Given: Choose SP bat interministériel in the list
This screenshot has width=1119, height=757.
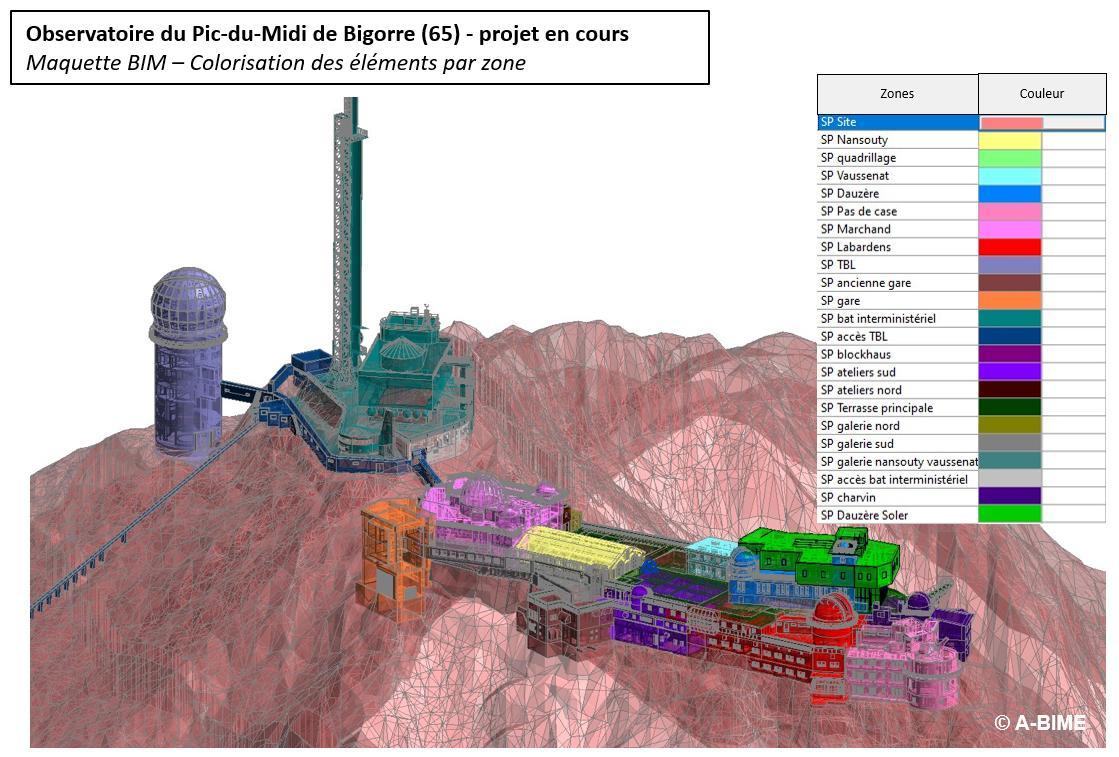Looking at the screenshot, I should click(897, 319).
